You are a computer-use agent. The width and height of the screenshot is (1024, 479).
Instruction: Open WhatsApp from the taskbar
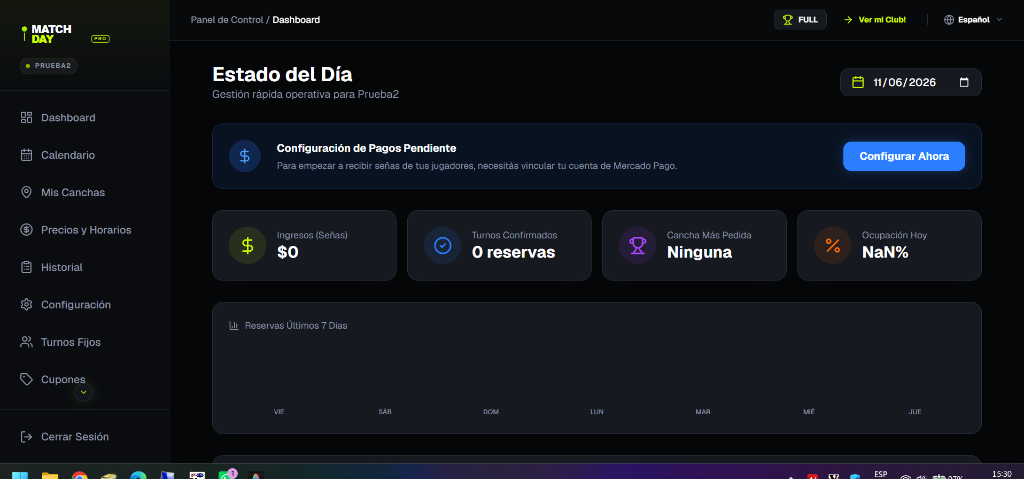coord(226,475)
